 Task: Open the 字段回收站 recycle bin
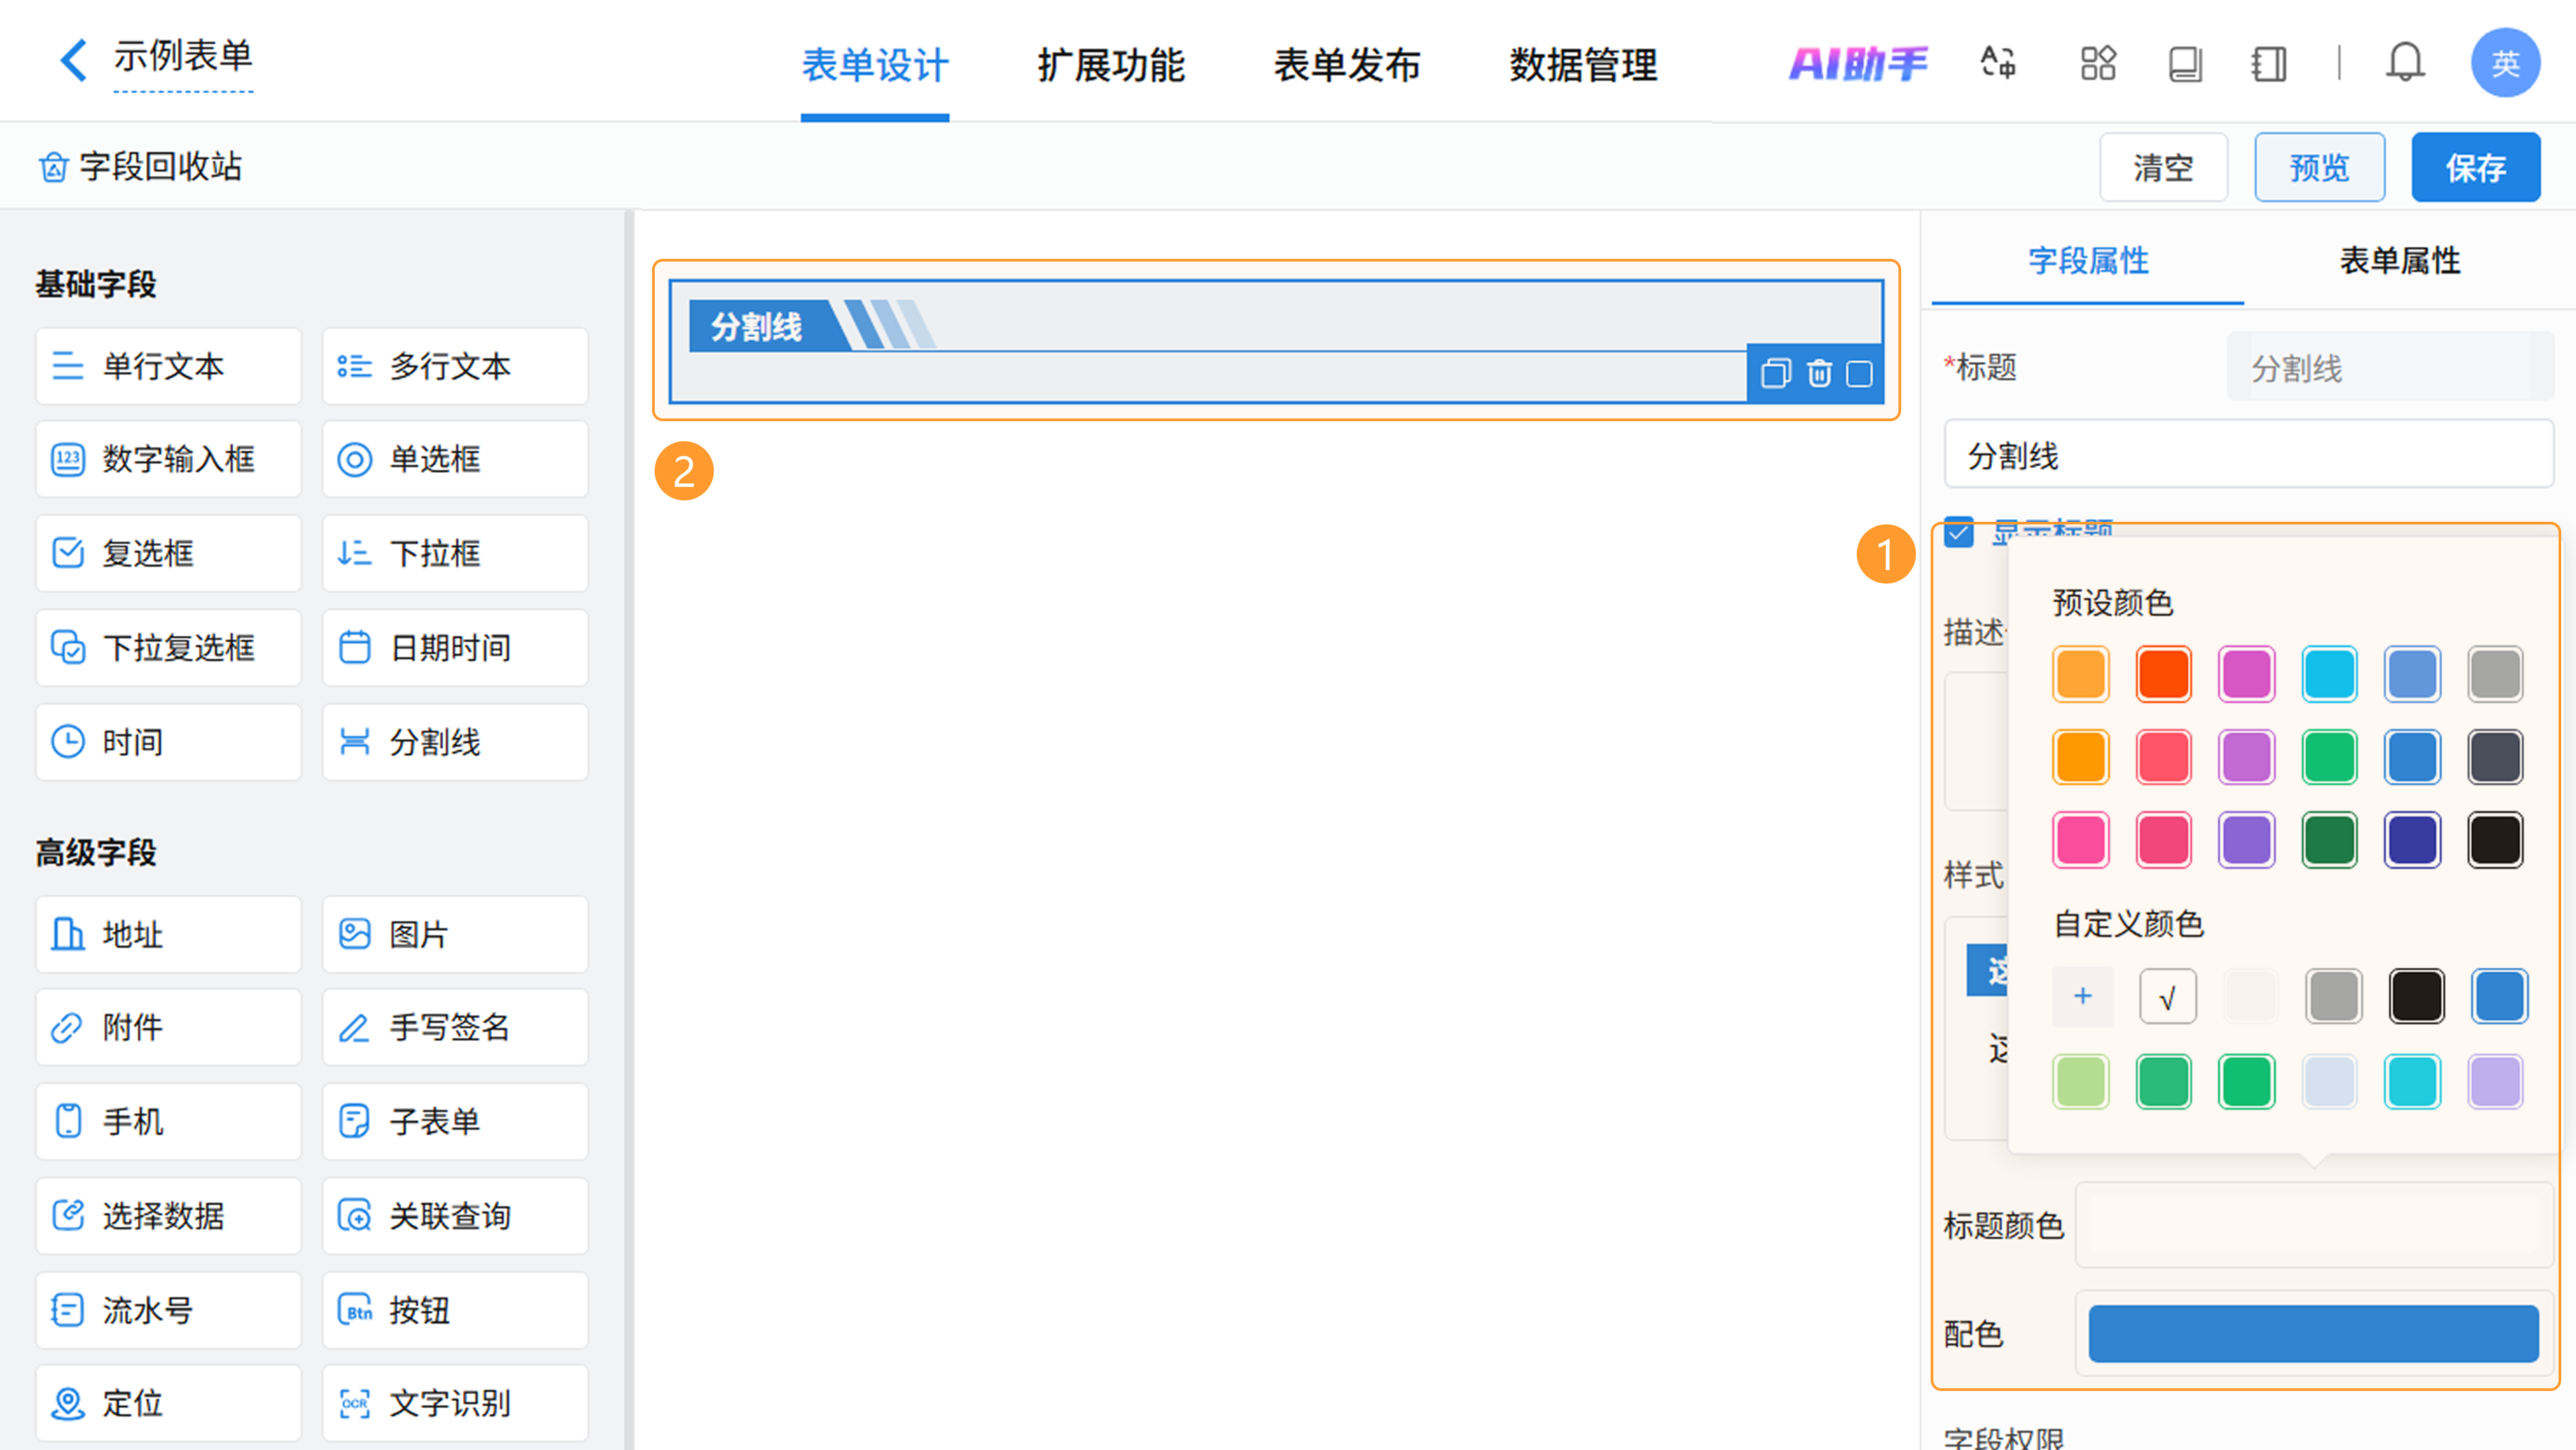point(140,166)
